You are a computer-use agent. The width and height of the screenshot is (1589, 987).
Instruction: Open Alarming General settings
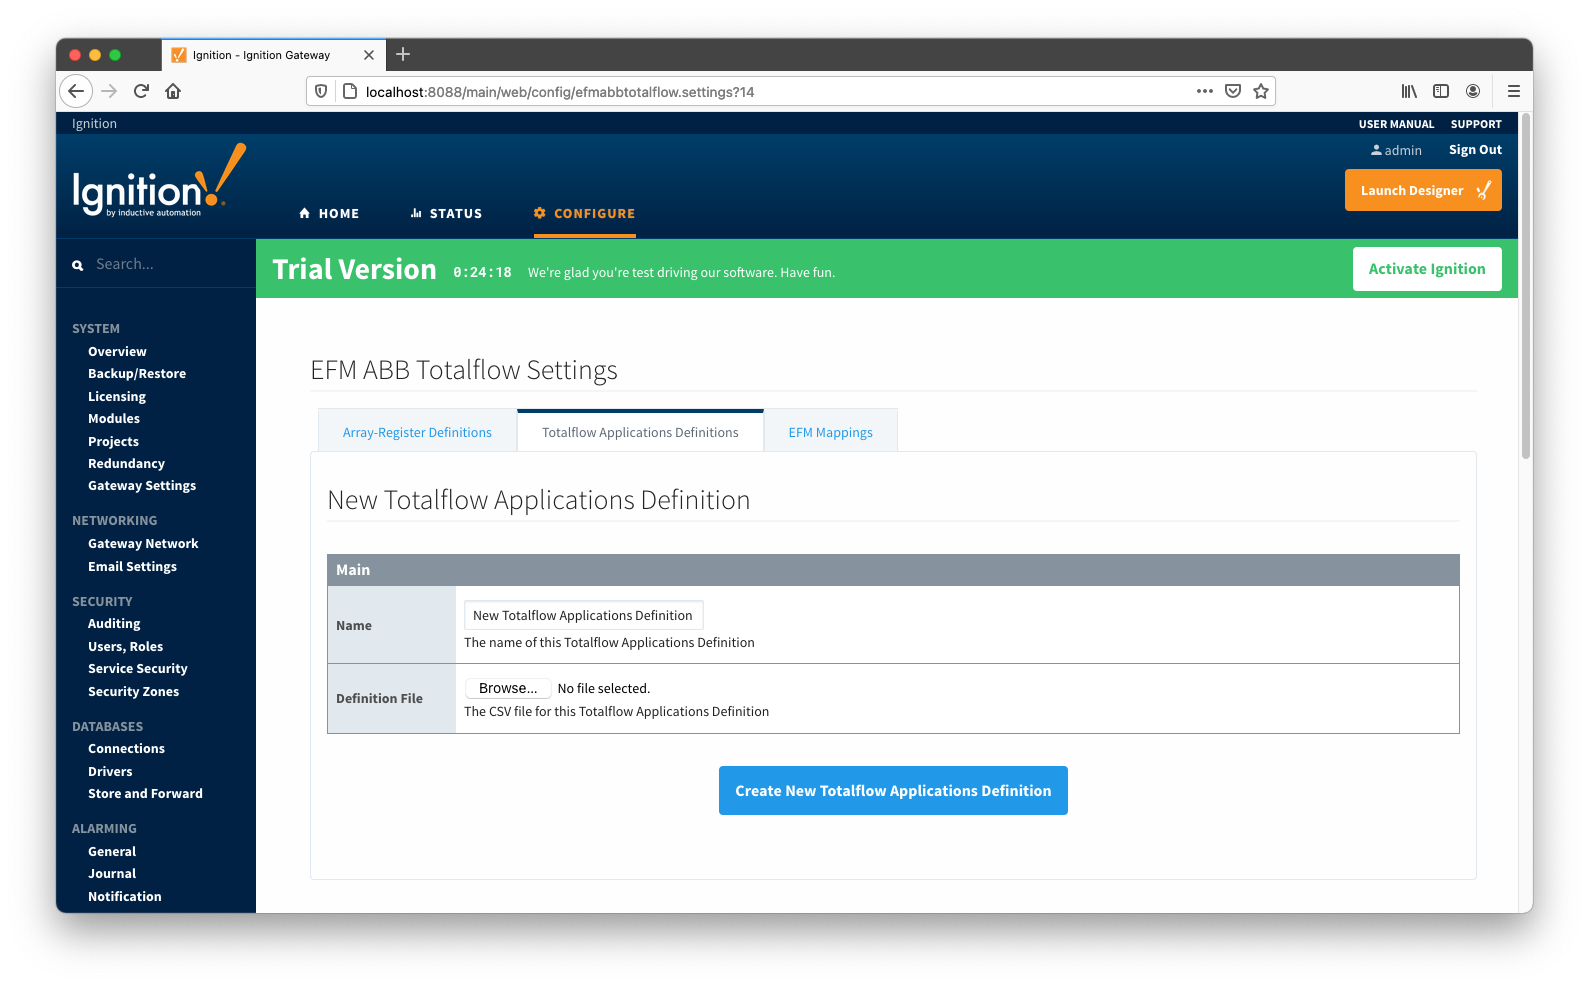[x=112, y=852]
